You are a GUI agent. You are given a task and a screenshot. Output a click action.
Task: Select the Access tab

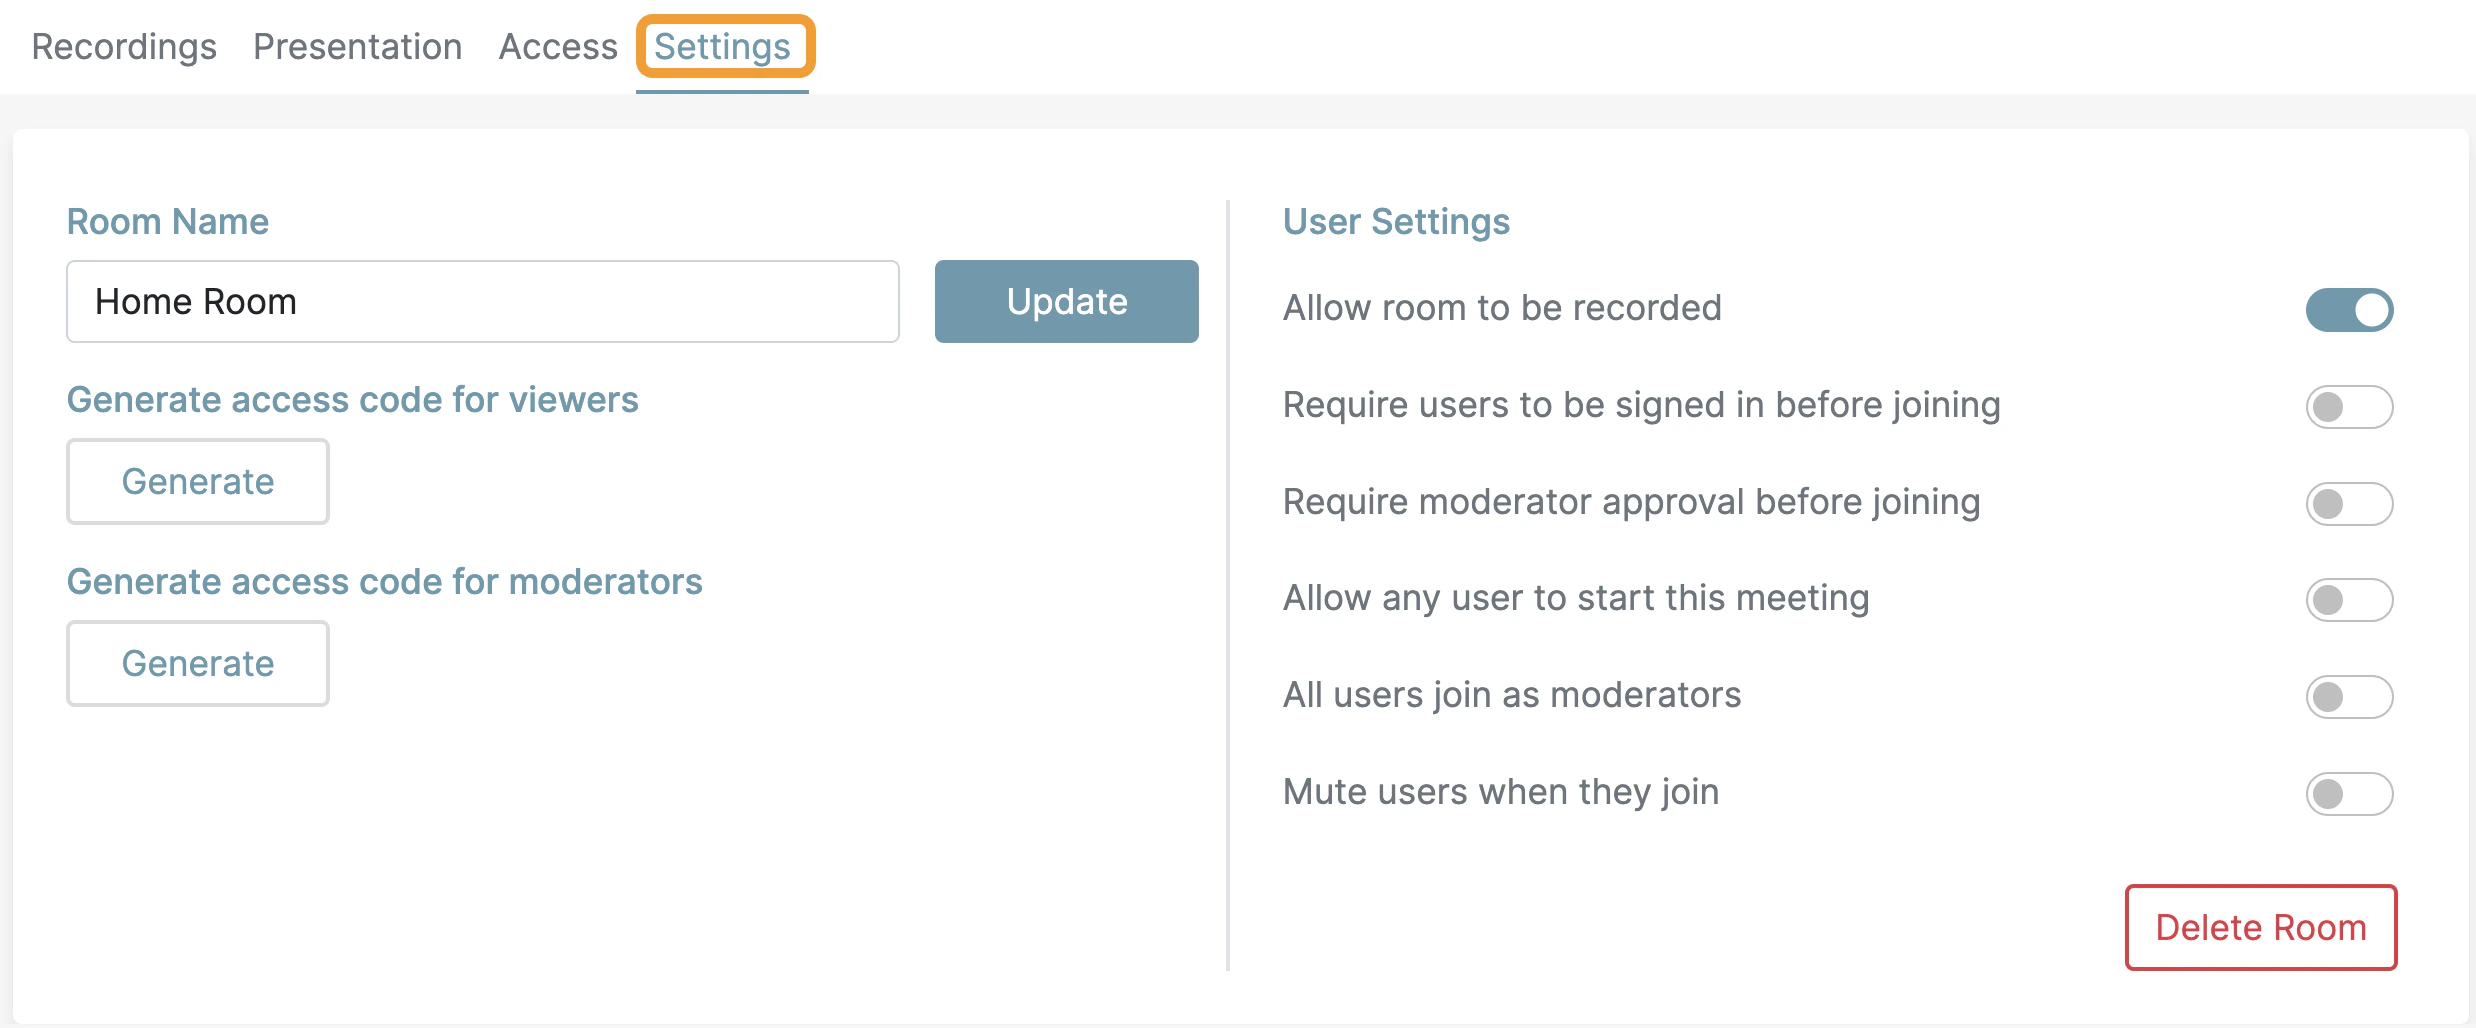point(557,46)
